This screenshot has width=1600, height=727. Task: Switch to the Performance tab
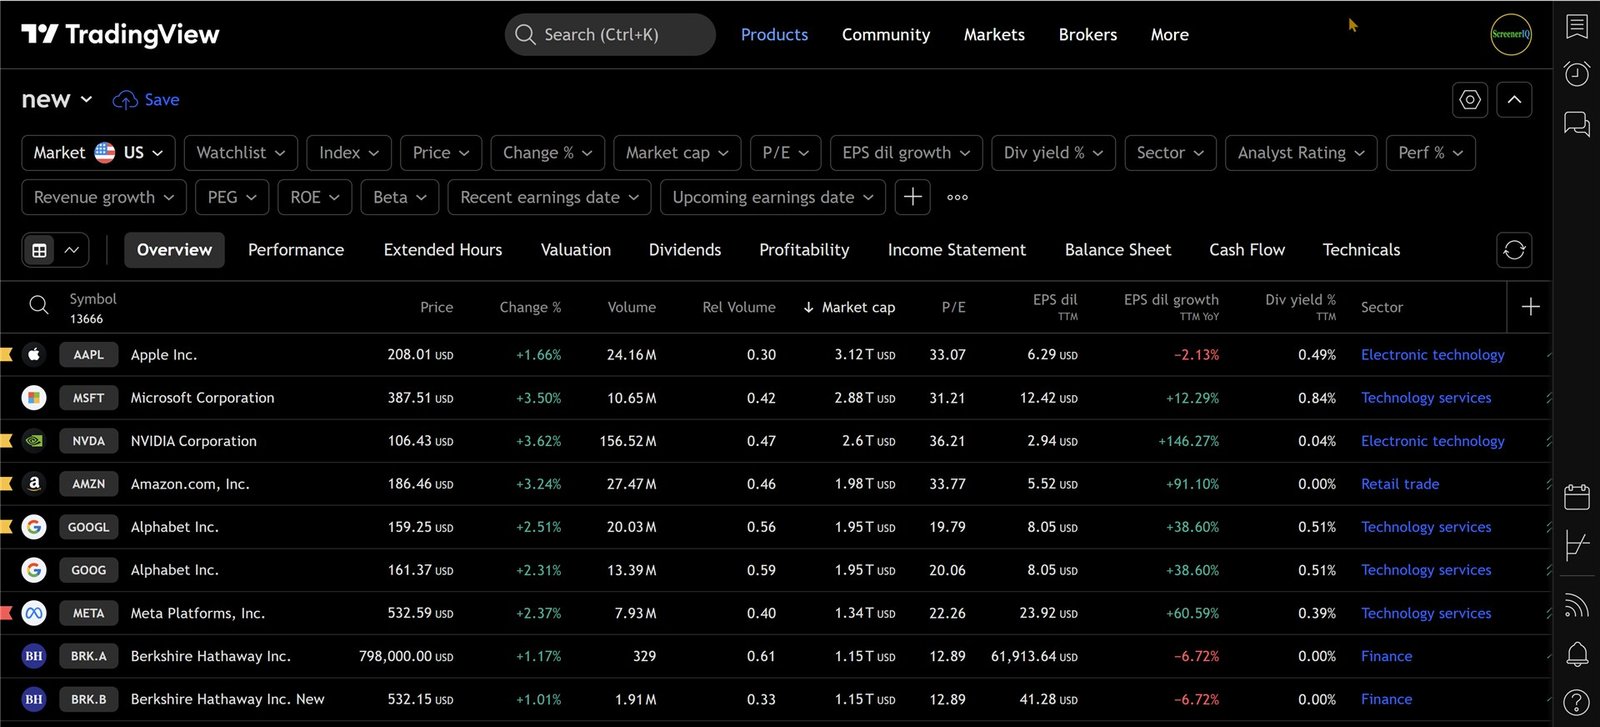point(296,250)
